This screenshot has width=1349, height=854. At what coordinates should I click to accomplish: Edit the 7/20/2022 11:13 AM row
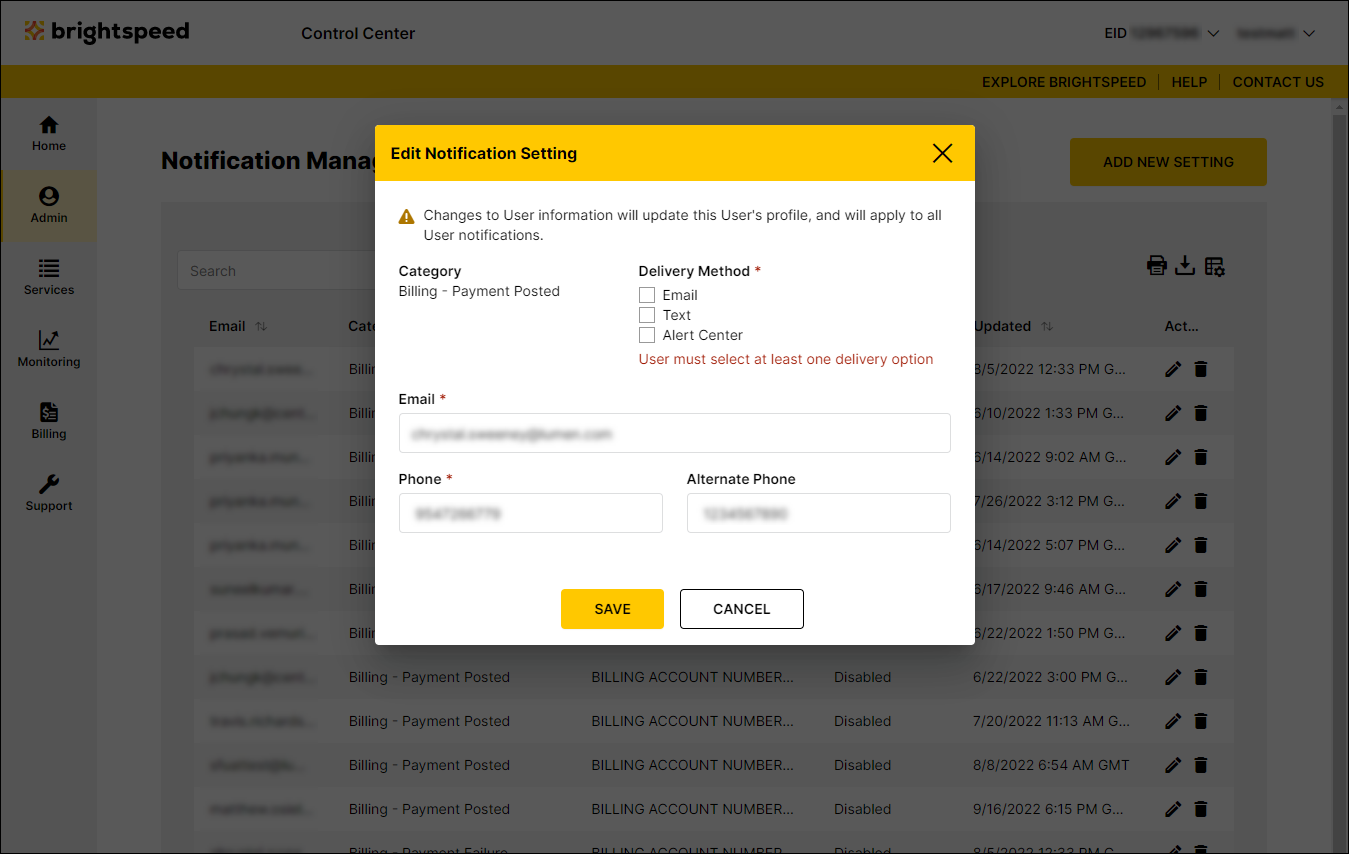(1173, 721)
